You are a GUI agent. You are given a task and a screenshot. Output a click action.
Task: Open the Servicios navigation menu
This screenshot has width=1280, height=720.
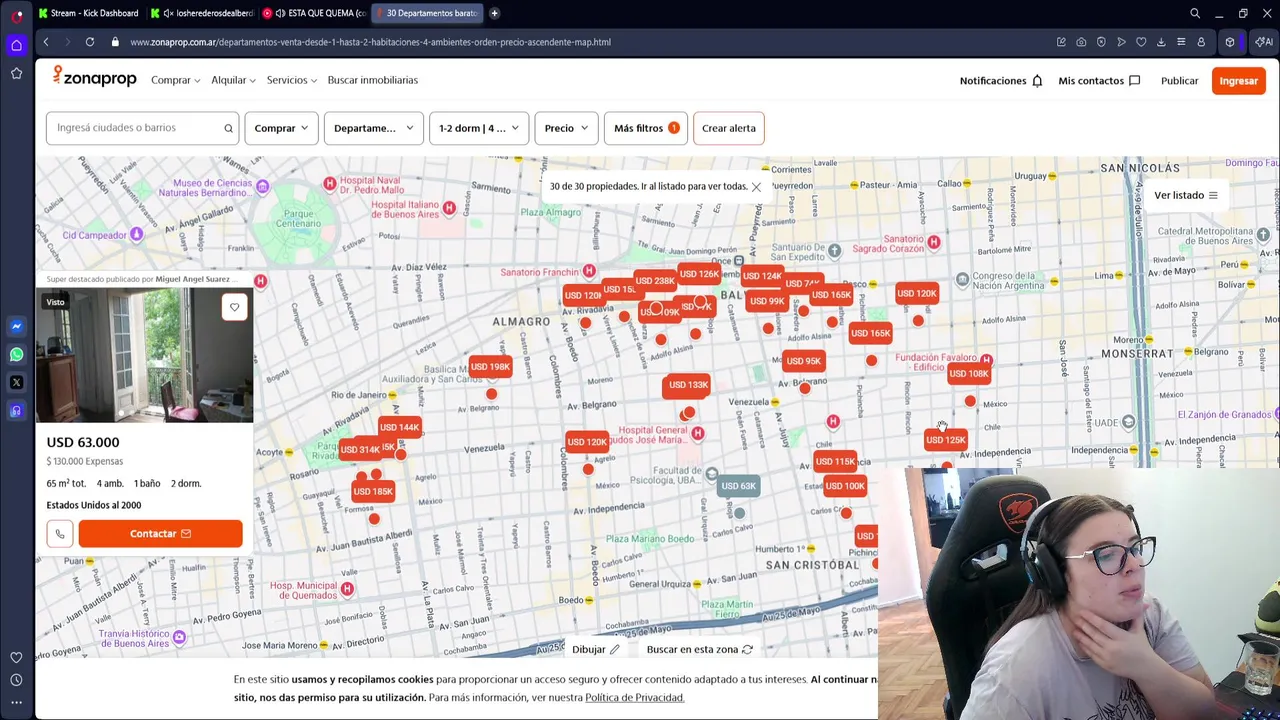(x=291, y=80)
